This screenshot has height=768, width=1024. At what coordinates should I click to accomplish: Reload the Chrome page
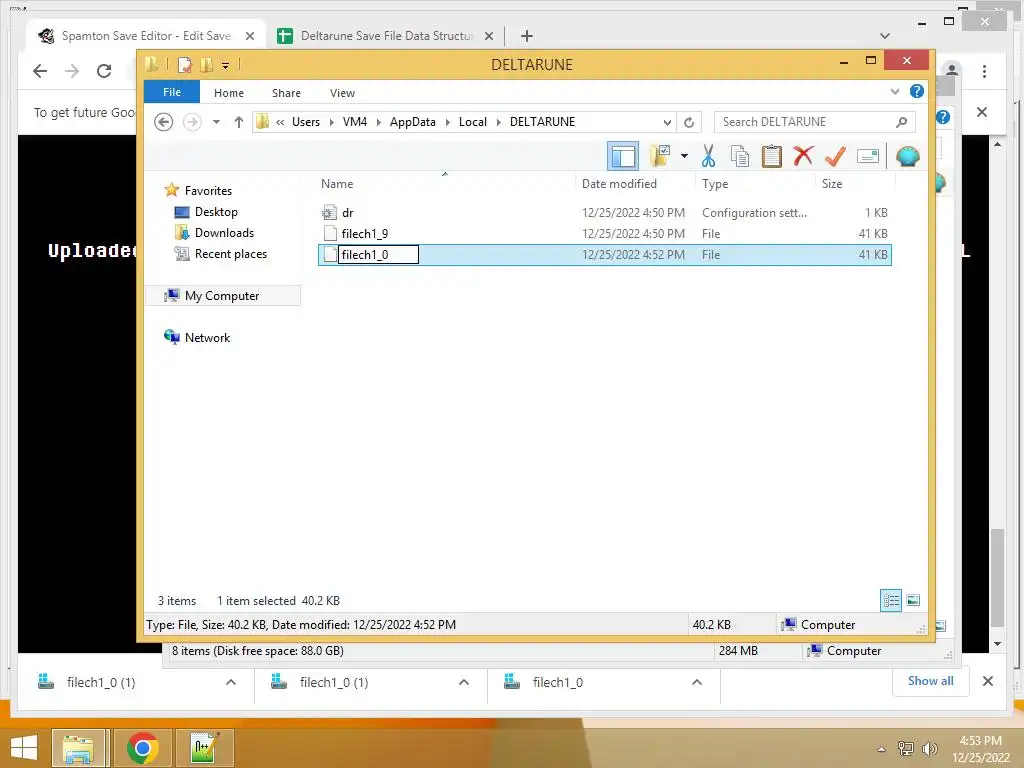tap(104, 71)
